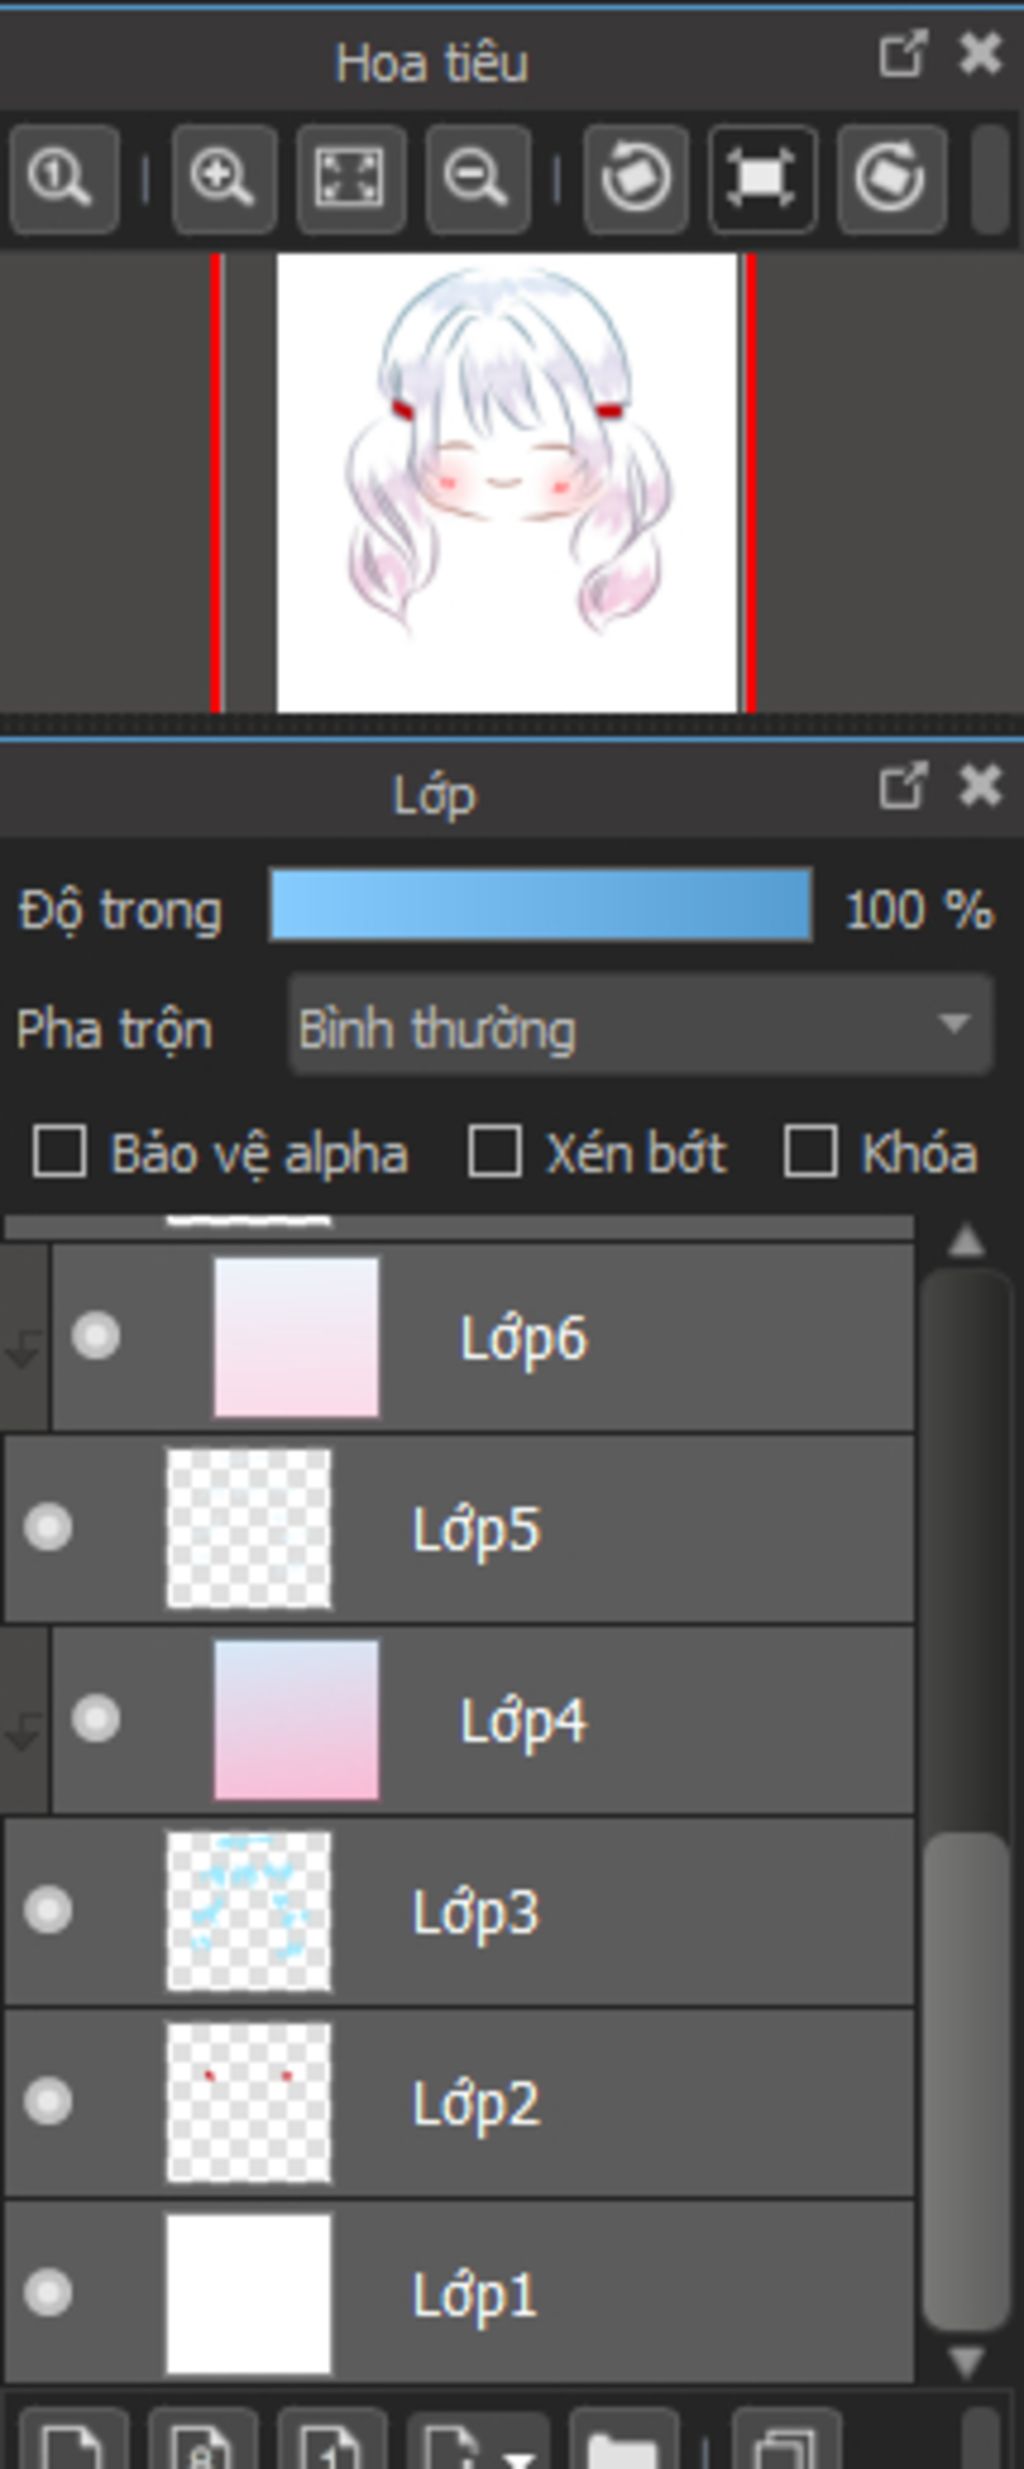Zoom out in the navigator
Screen dimensions: 1024x2469
[477, 178]
